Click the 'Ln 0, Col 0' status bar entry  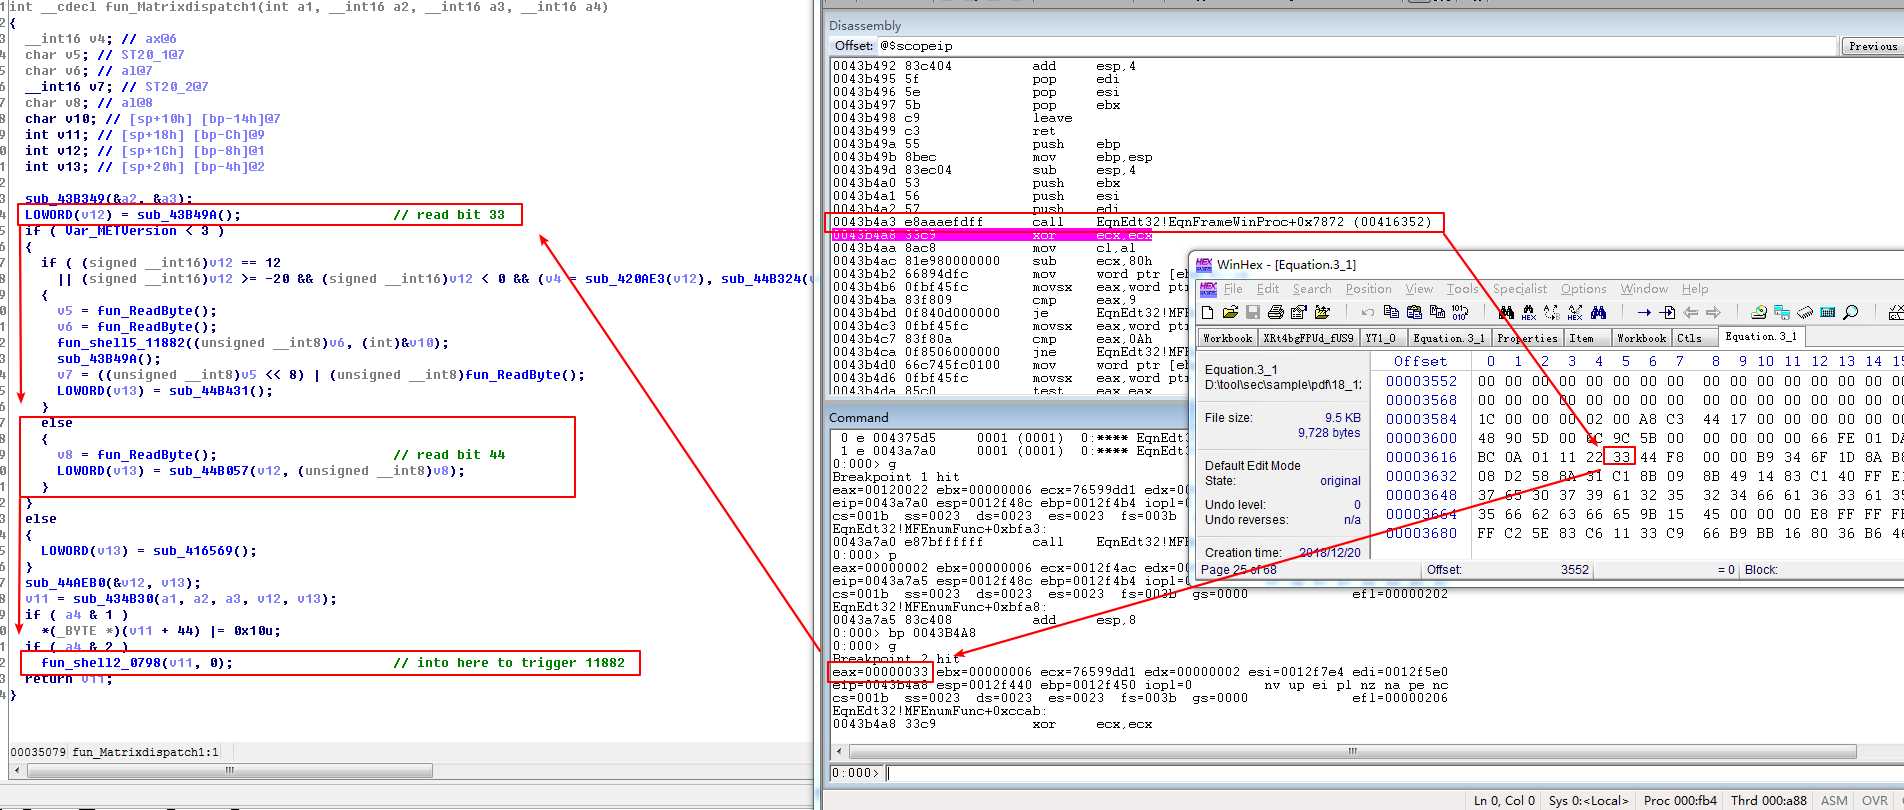point(1504,800)
